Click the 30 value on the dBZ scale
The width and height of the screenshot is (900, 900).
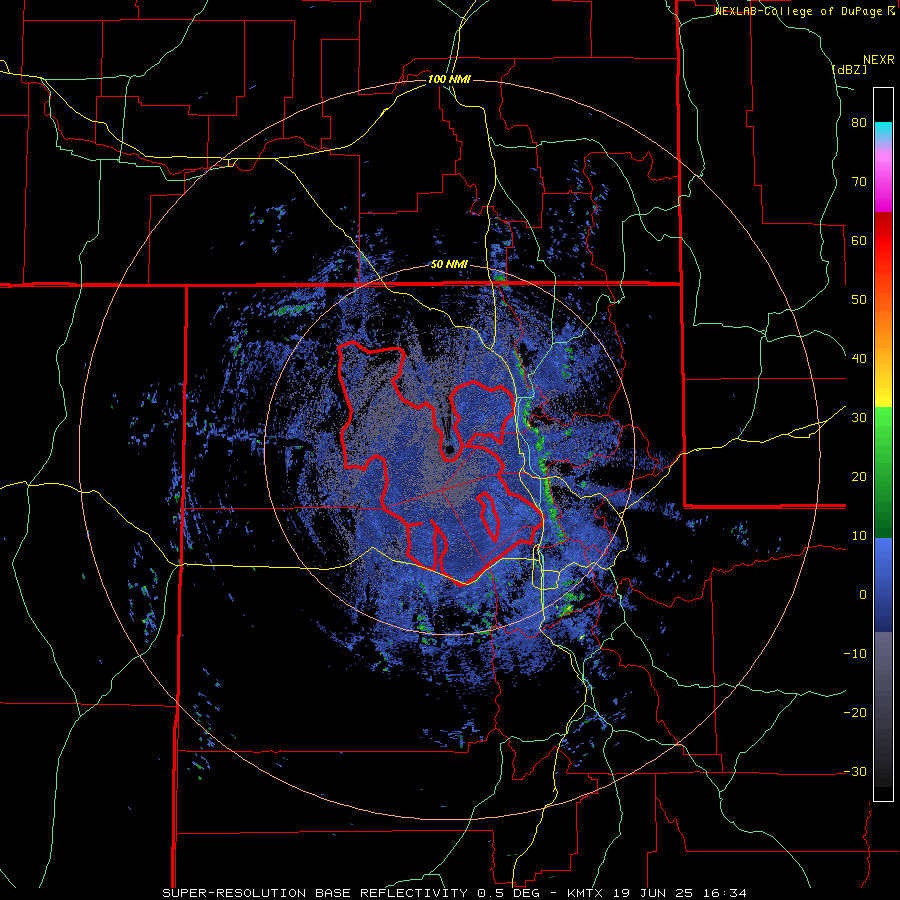click(859, 418)
